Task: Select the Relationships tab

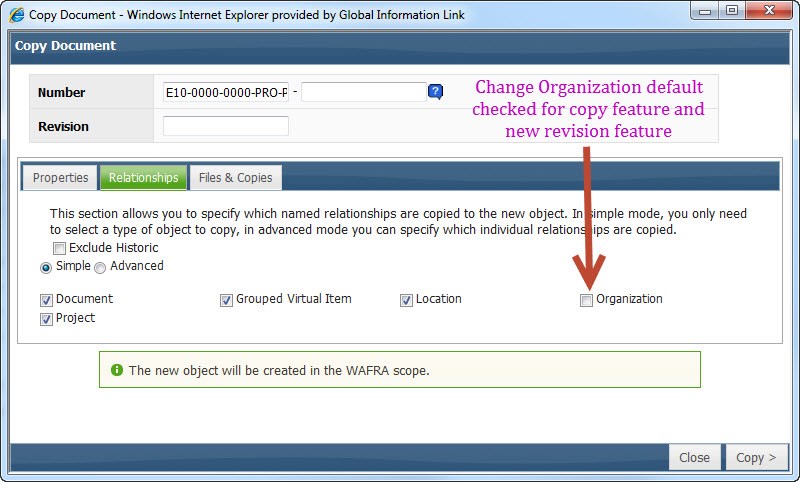Action: click(143, 177)
